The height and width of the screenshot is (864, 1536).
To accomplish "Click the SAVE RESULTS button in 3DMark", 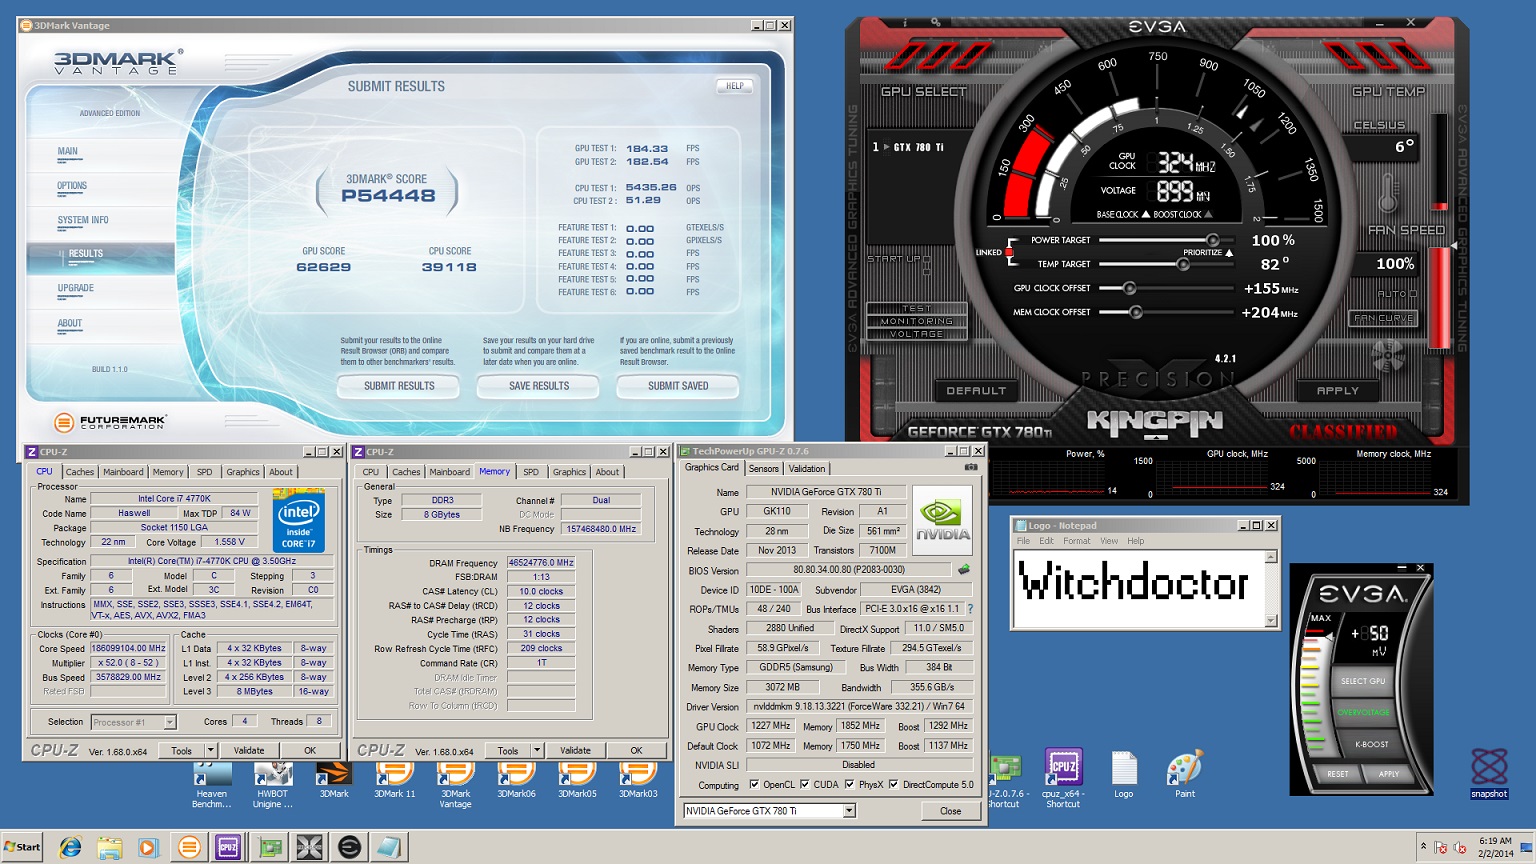I will coord(538,386).
